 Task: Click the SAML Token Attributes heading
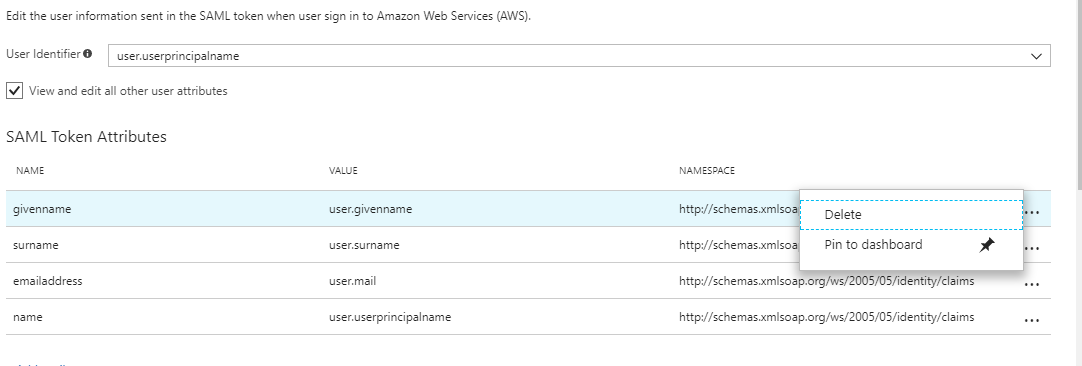tap(86, 137)
